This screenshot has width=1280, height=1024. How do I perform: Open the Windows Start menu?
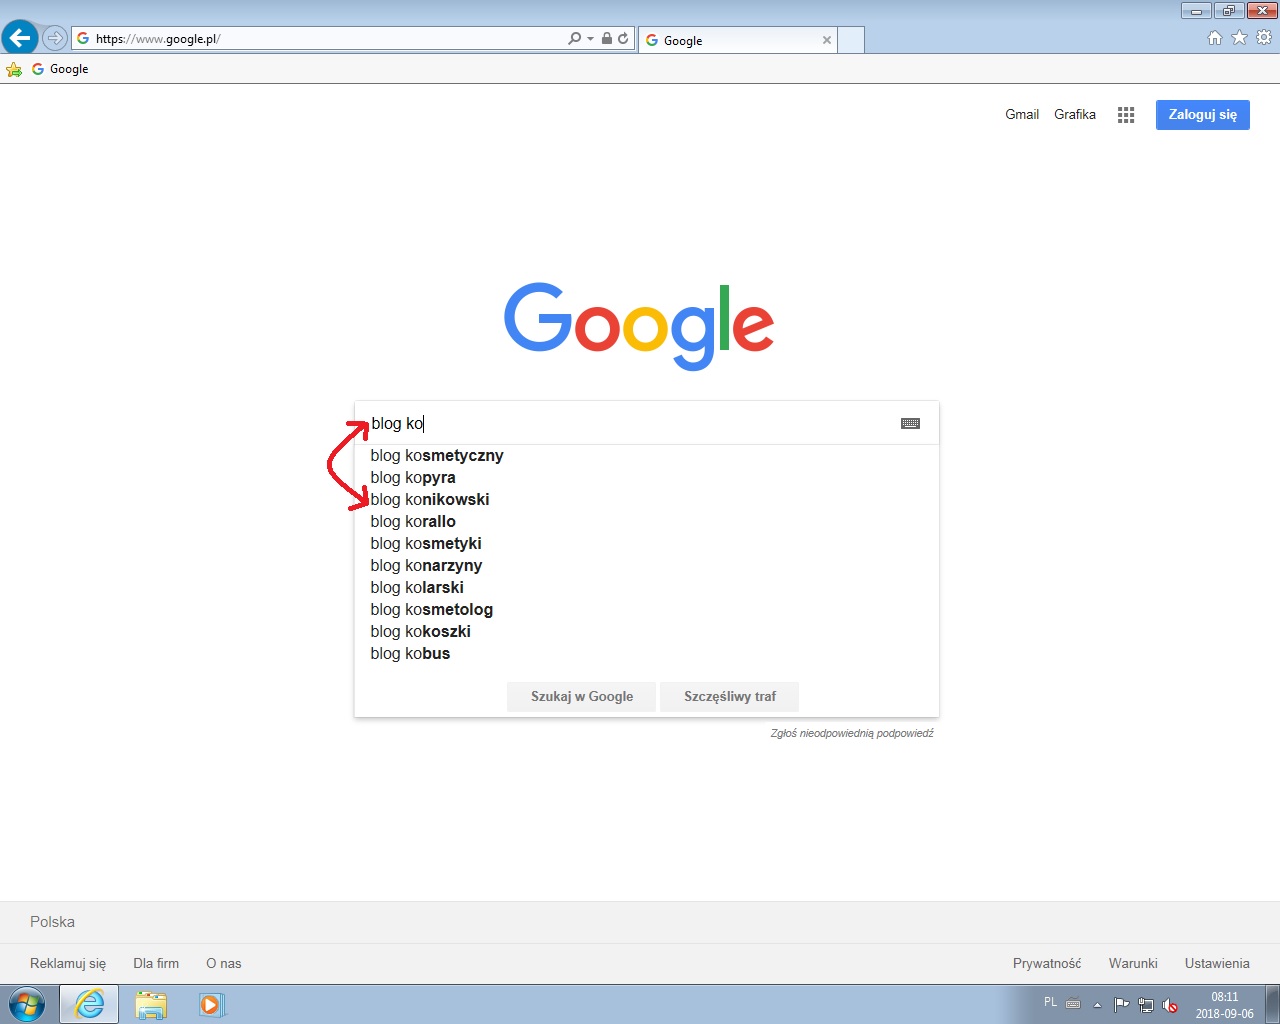pyautogui.click(x=27, y=1004)
